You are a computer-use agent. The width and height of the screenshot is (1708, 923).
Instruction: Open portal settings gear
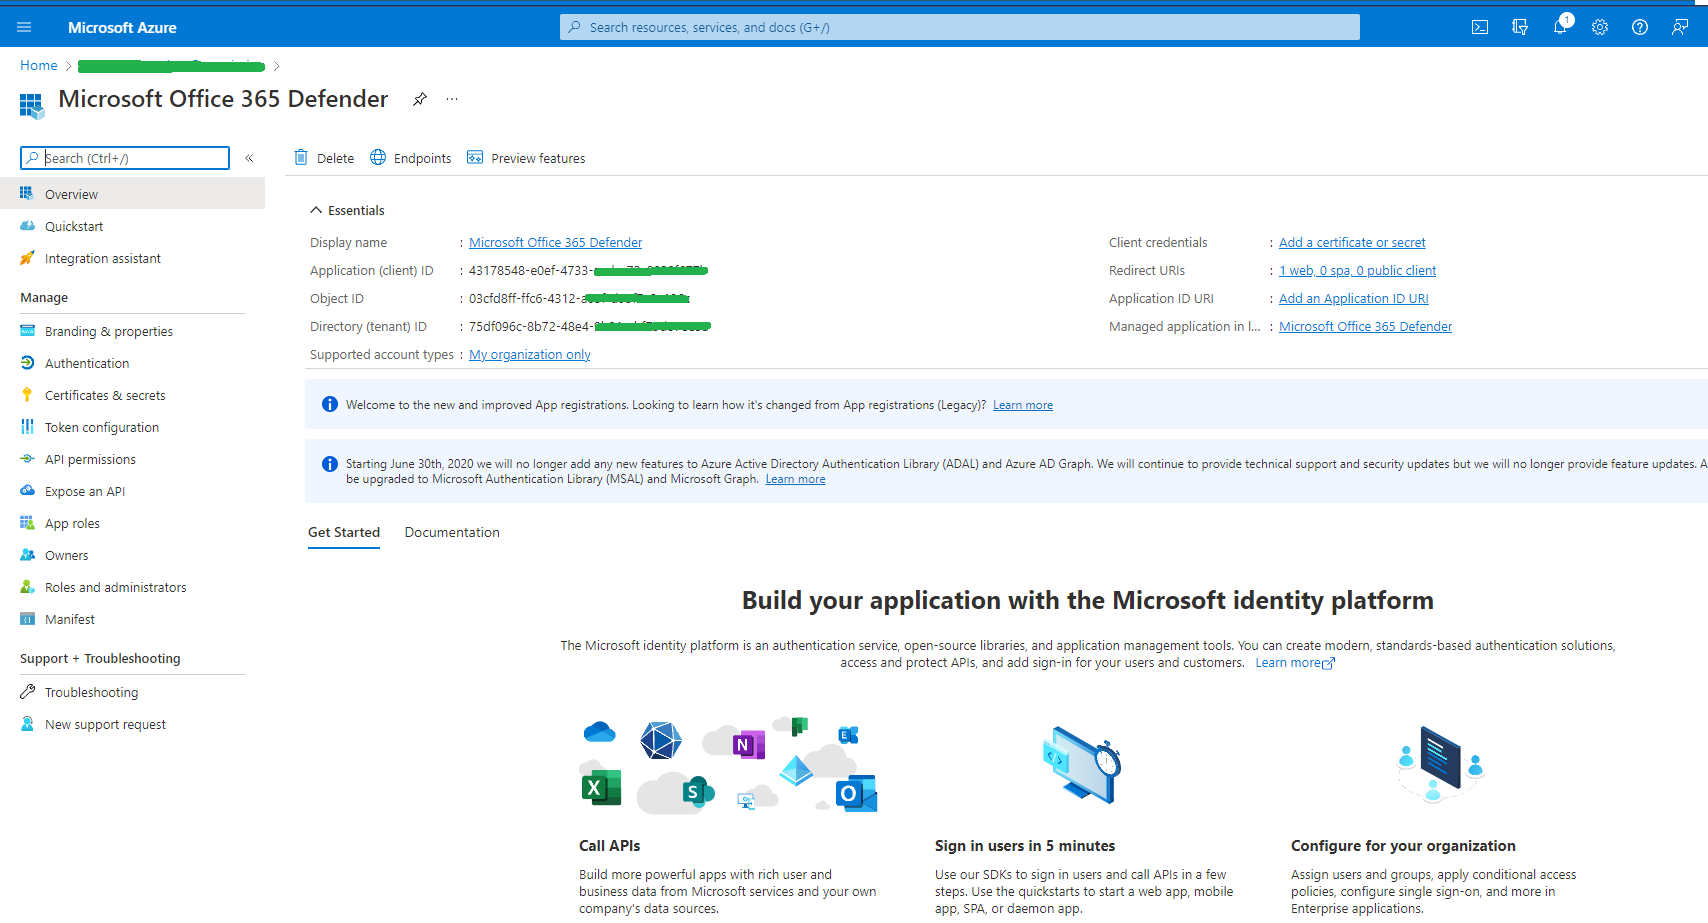pyautogui.click(x=1600, y=27)
